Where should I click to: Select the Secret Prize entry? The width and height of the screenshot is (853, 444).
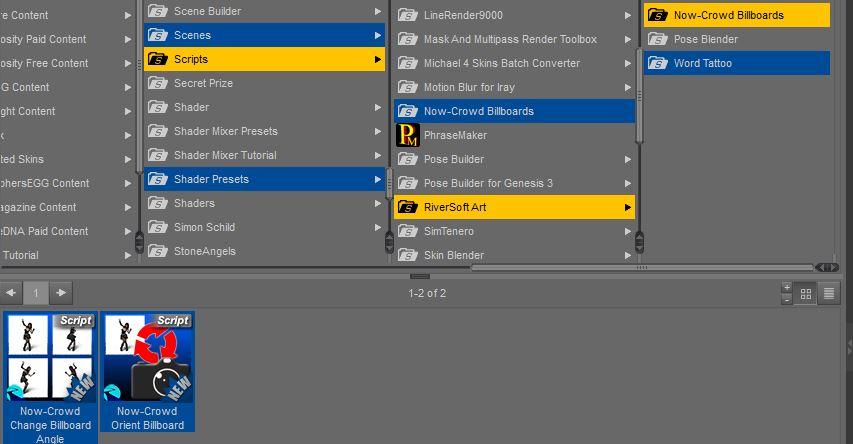pos(264,83)
